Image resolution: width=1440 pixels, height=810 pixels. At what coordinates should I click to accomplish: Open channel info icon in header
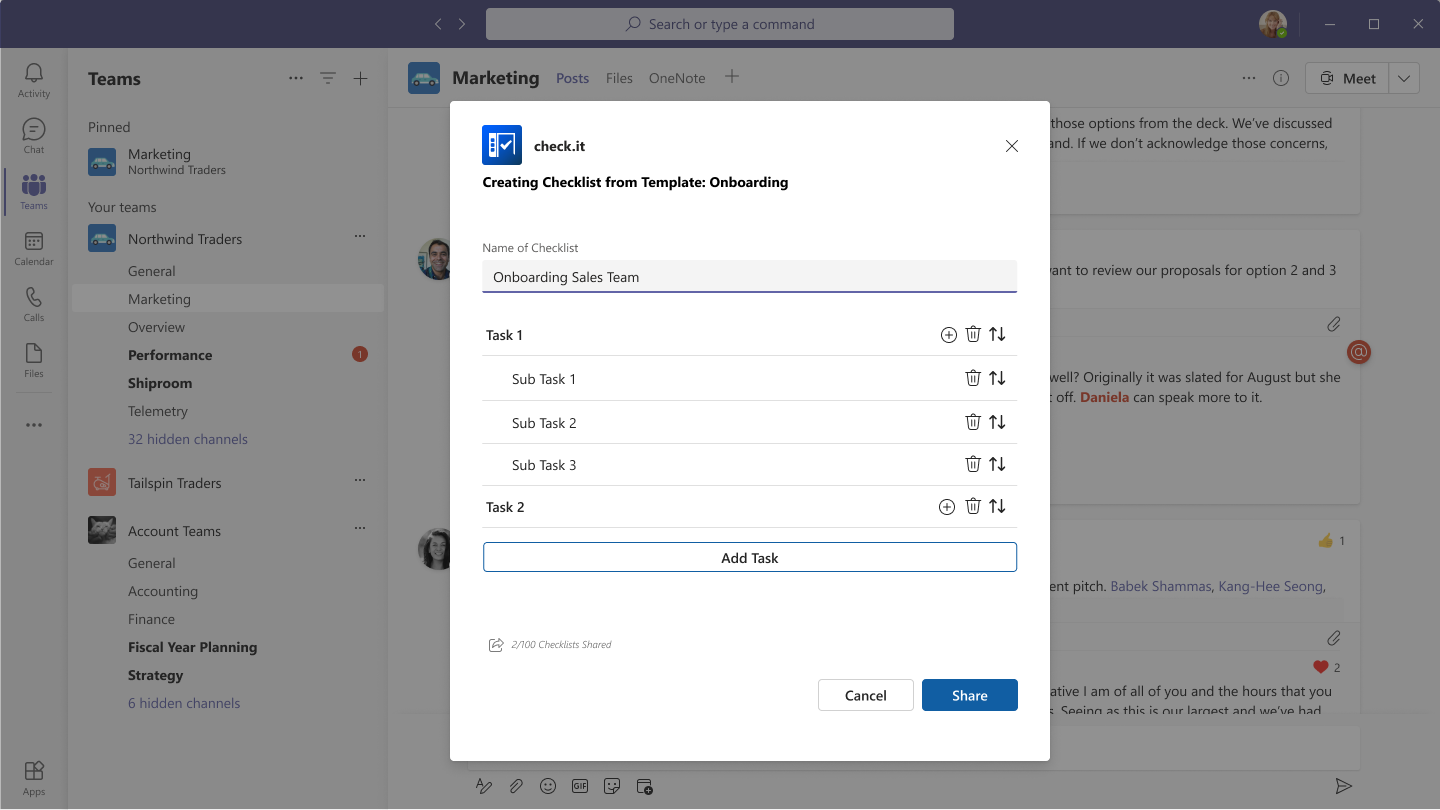coord(1280,78)
